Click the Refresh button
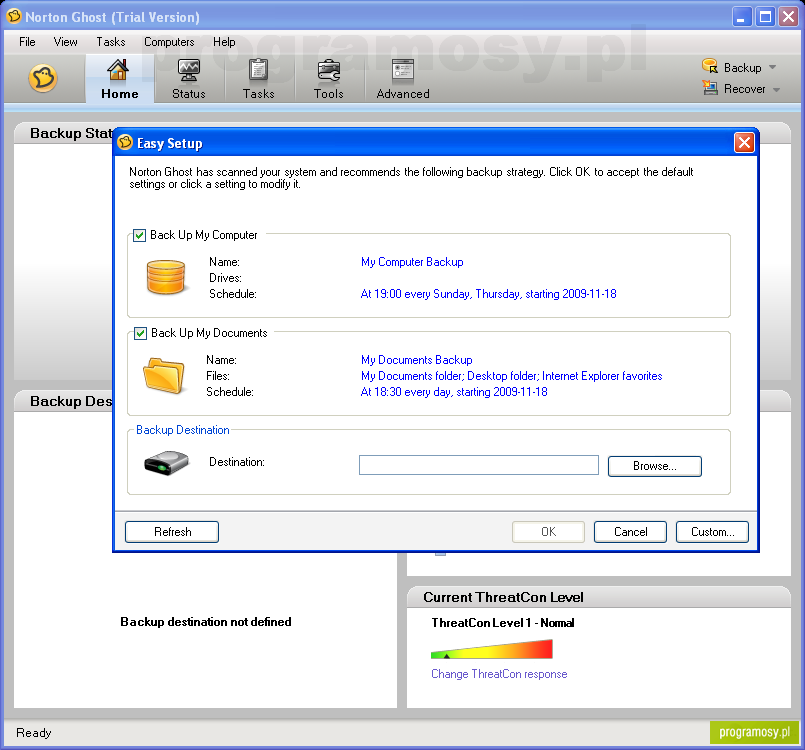The width and height of the screenshot is (805, 750). coord(172,532)
